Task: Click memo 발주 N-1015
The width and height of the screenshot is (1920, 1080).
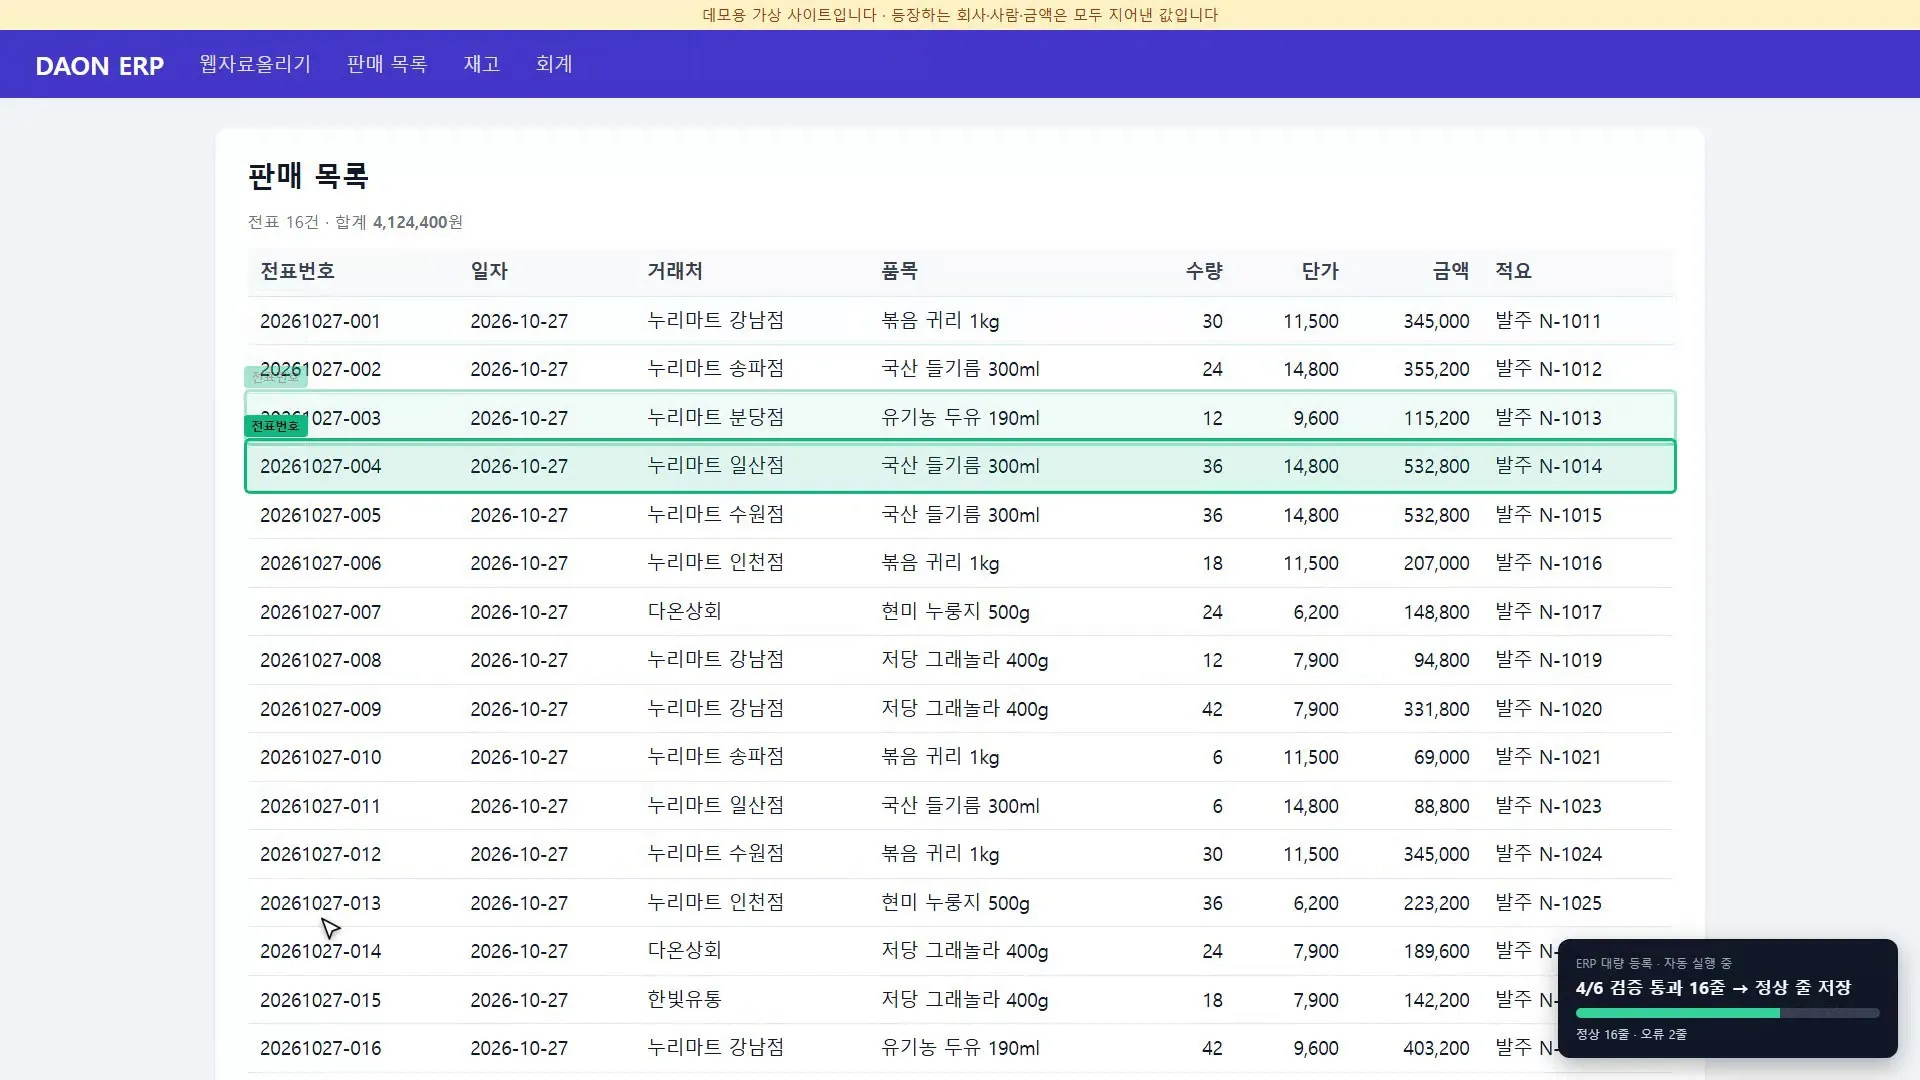Action: pyautogui.click(x=1548, y=515)
